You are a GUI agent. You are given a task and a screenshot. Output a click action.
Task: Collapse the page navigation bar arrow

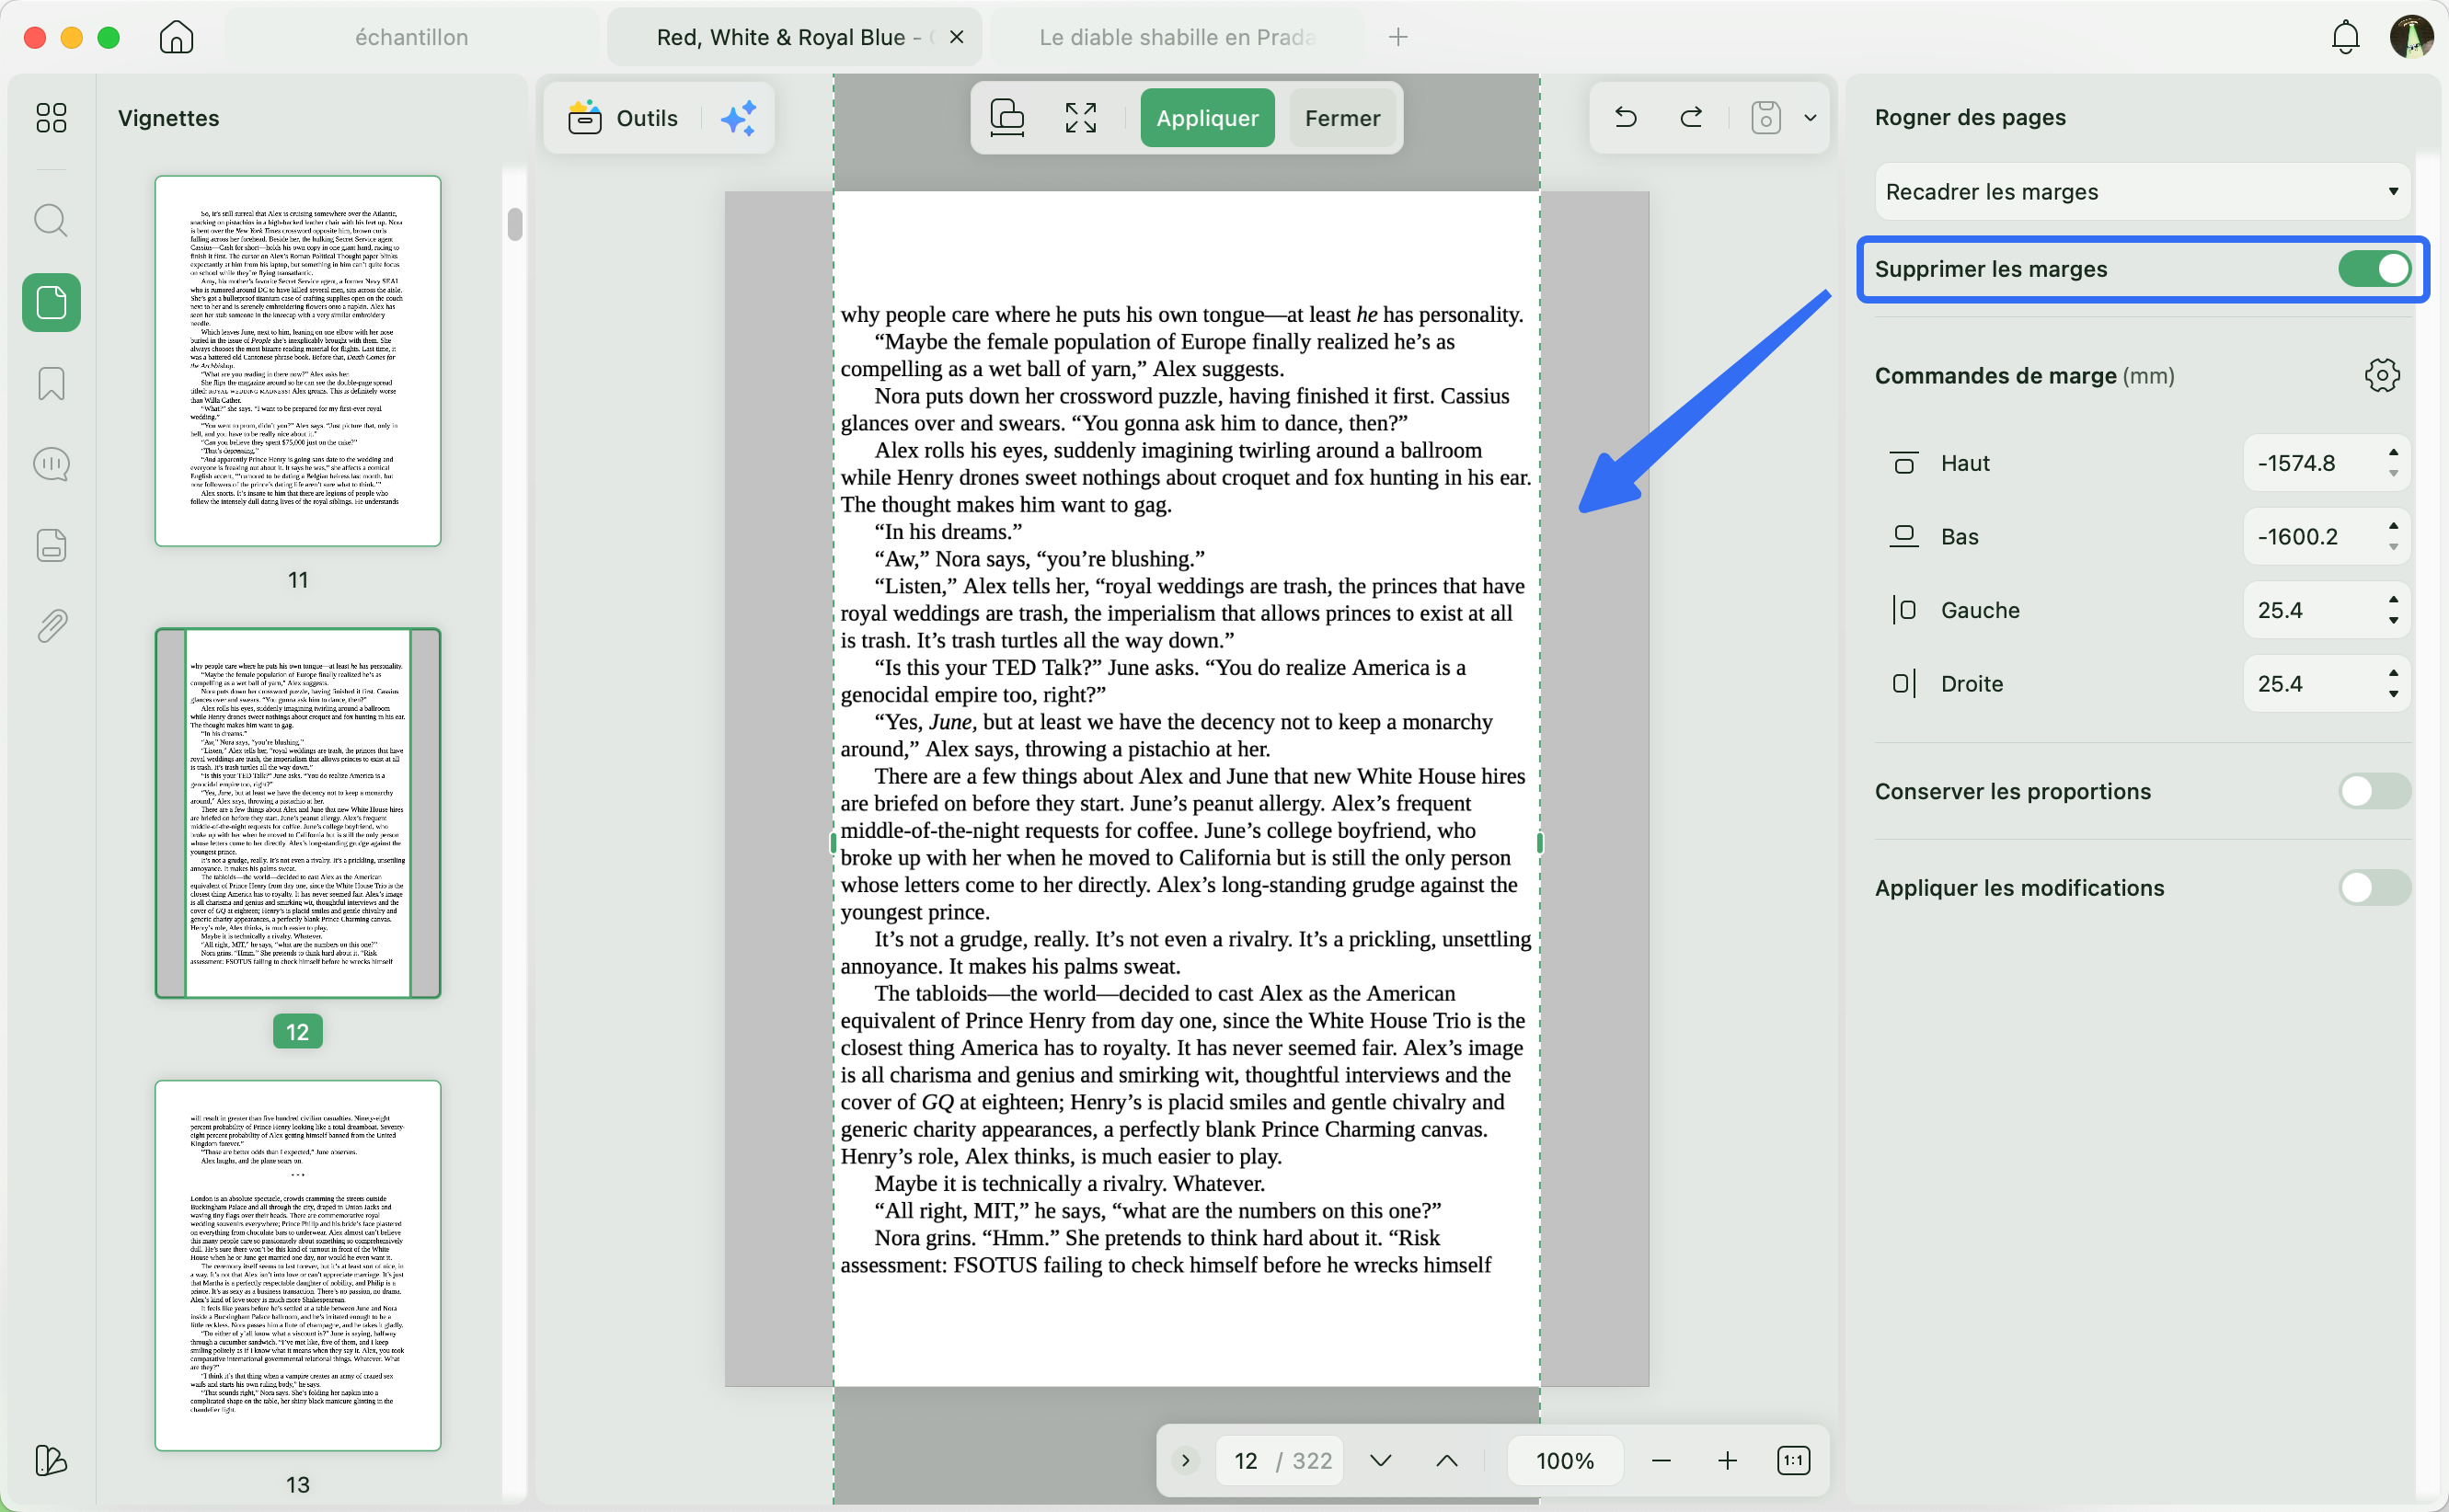click(1186, 1461)
